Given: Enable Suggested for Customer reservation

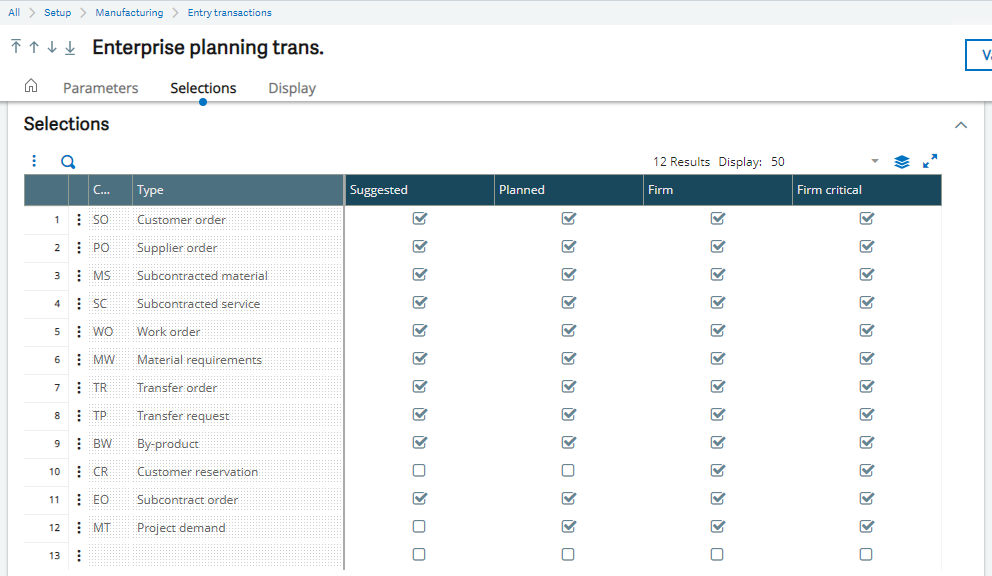Looking at the screenshot, I should tap(419, 471).
